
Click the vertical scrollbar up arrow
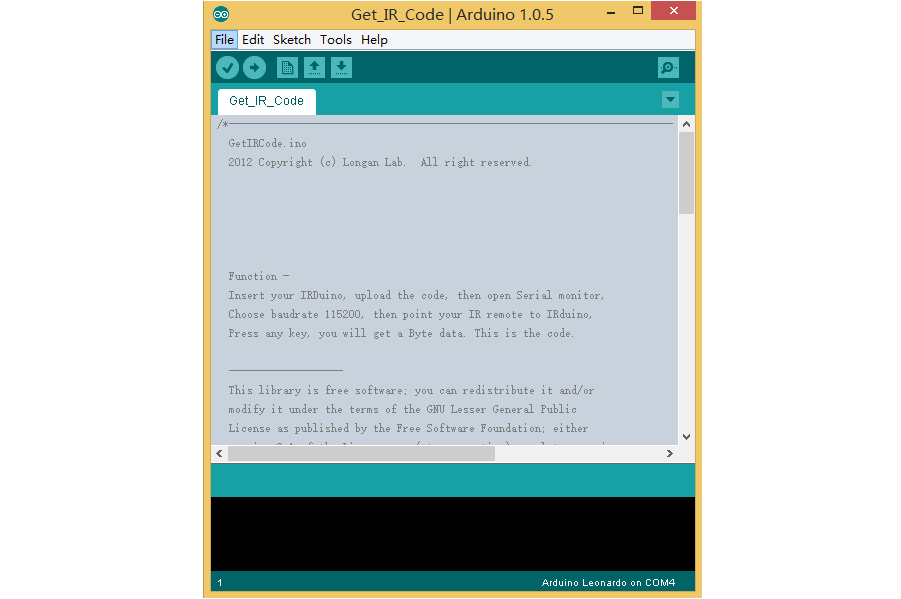coord(686,124)
